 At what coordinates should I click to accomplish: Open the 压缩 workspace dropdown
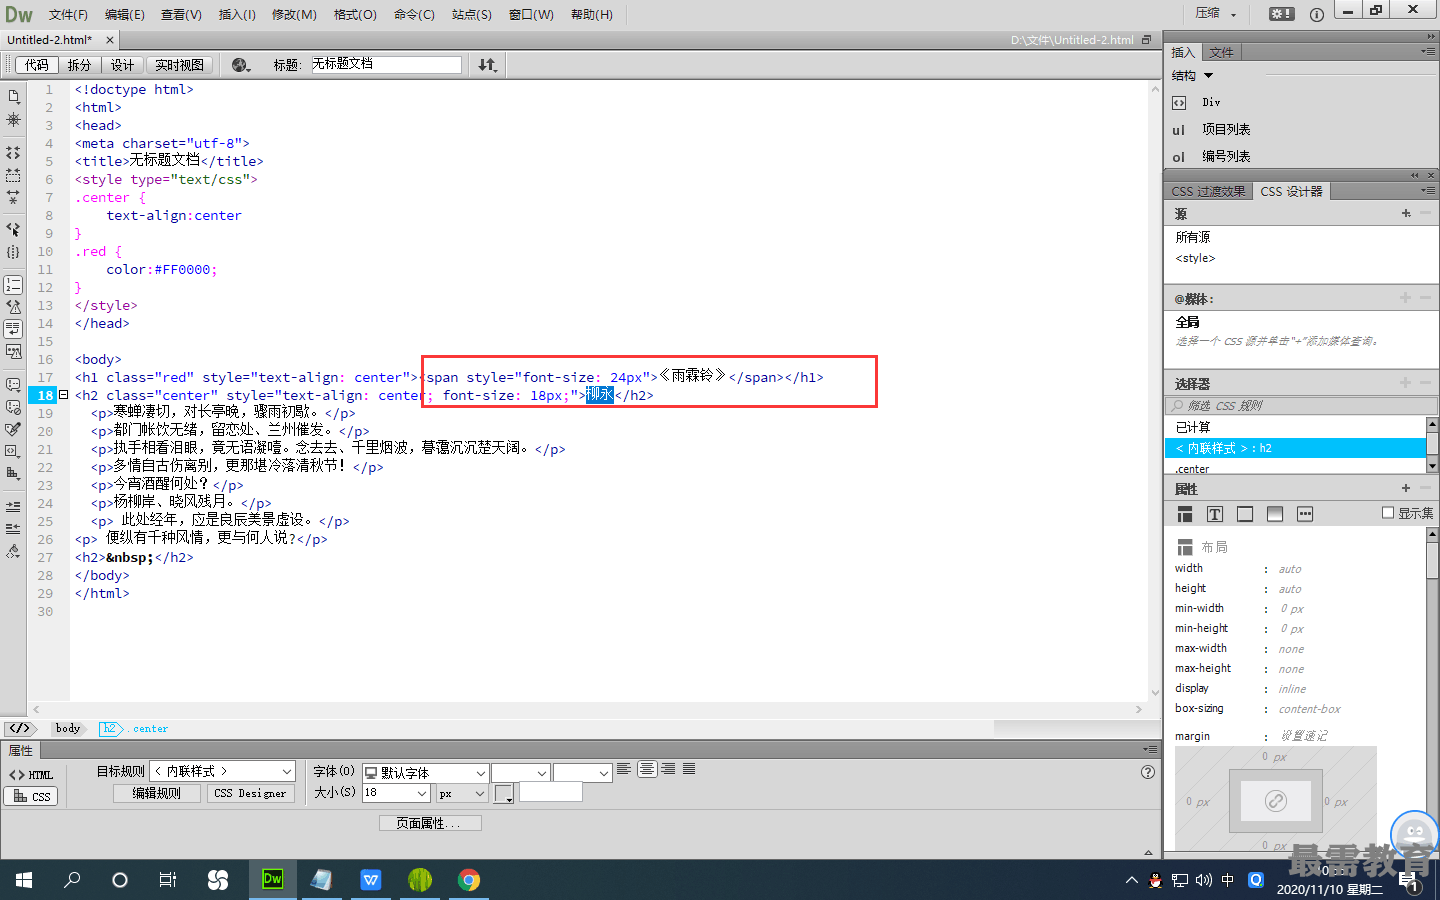point(1215,14)
